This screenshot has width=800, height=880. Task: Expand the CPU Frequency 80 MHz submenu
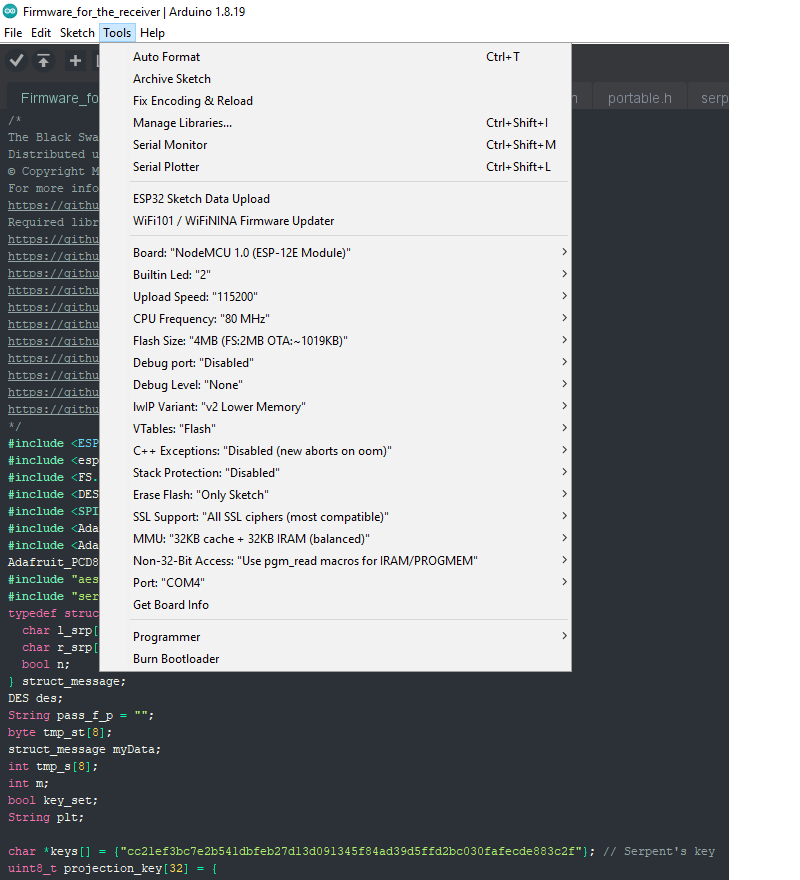335,319
